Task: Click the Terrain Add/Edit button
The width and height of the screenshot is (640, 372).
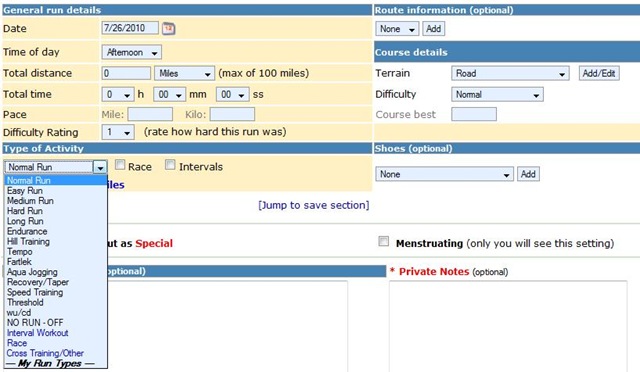Action: point(599,74)
